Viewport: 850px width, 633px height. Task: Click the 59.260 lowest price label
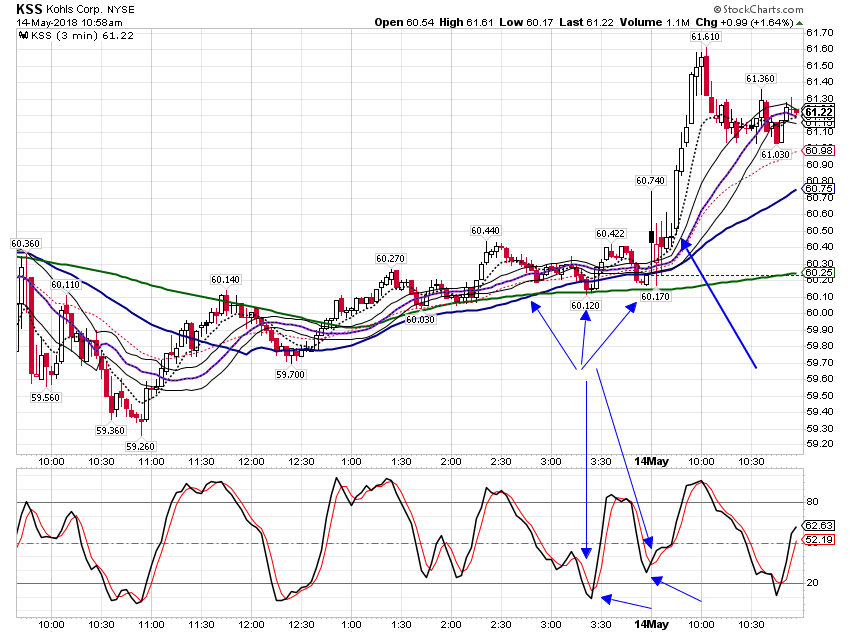(140, 447)
